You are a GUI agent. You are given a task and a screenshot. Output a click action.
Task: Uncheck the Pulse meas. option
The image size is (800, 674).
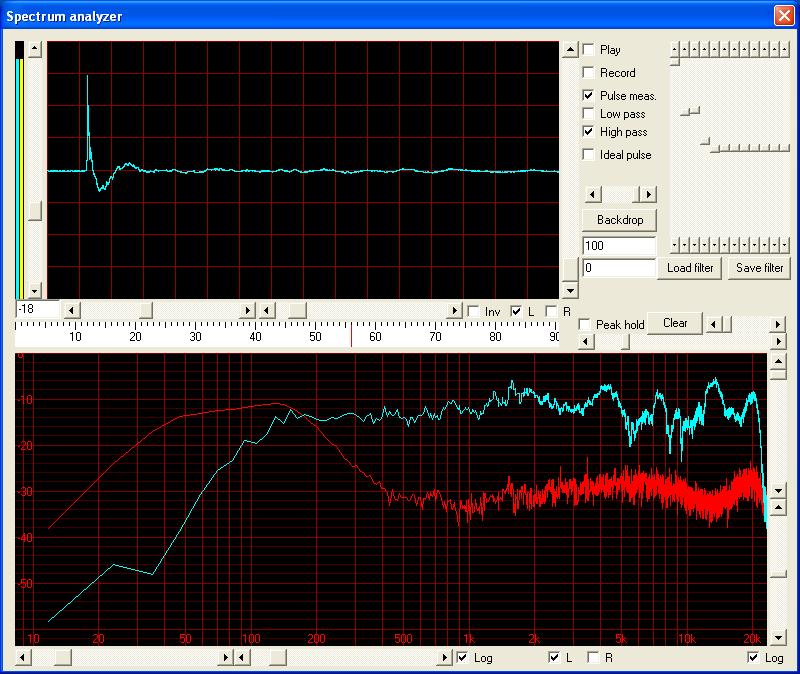588,95
